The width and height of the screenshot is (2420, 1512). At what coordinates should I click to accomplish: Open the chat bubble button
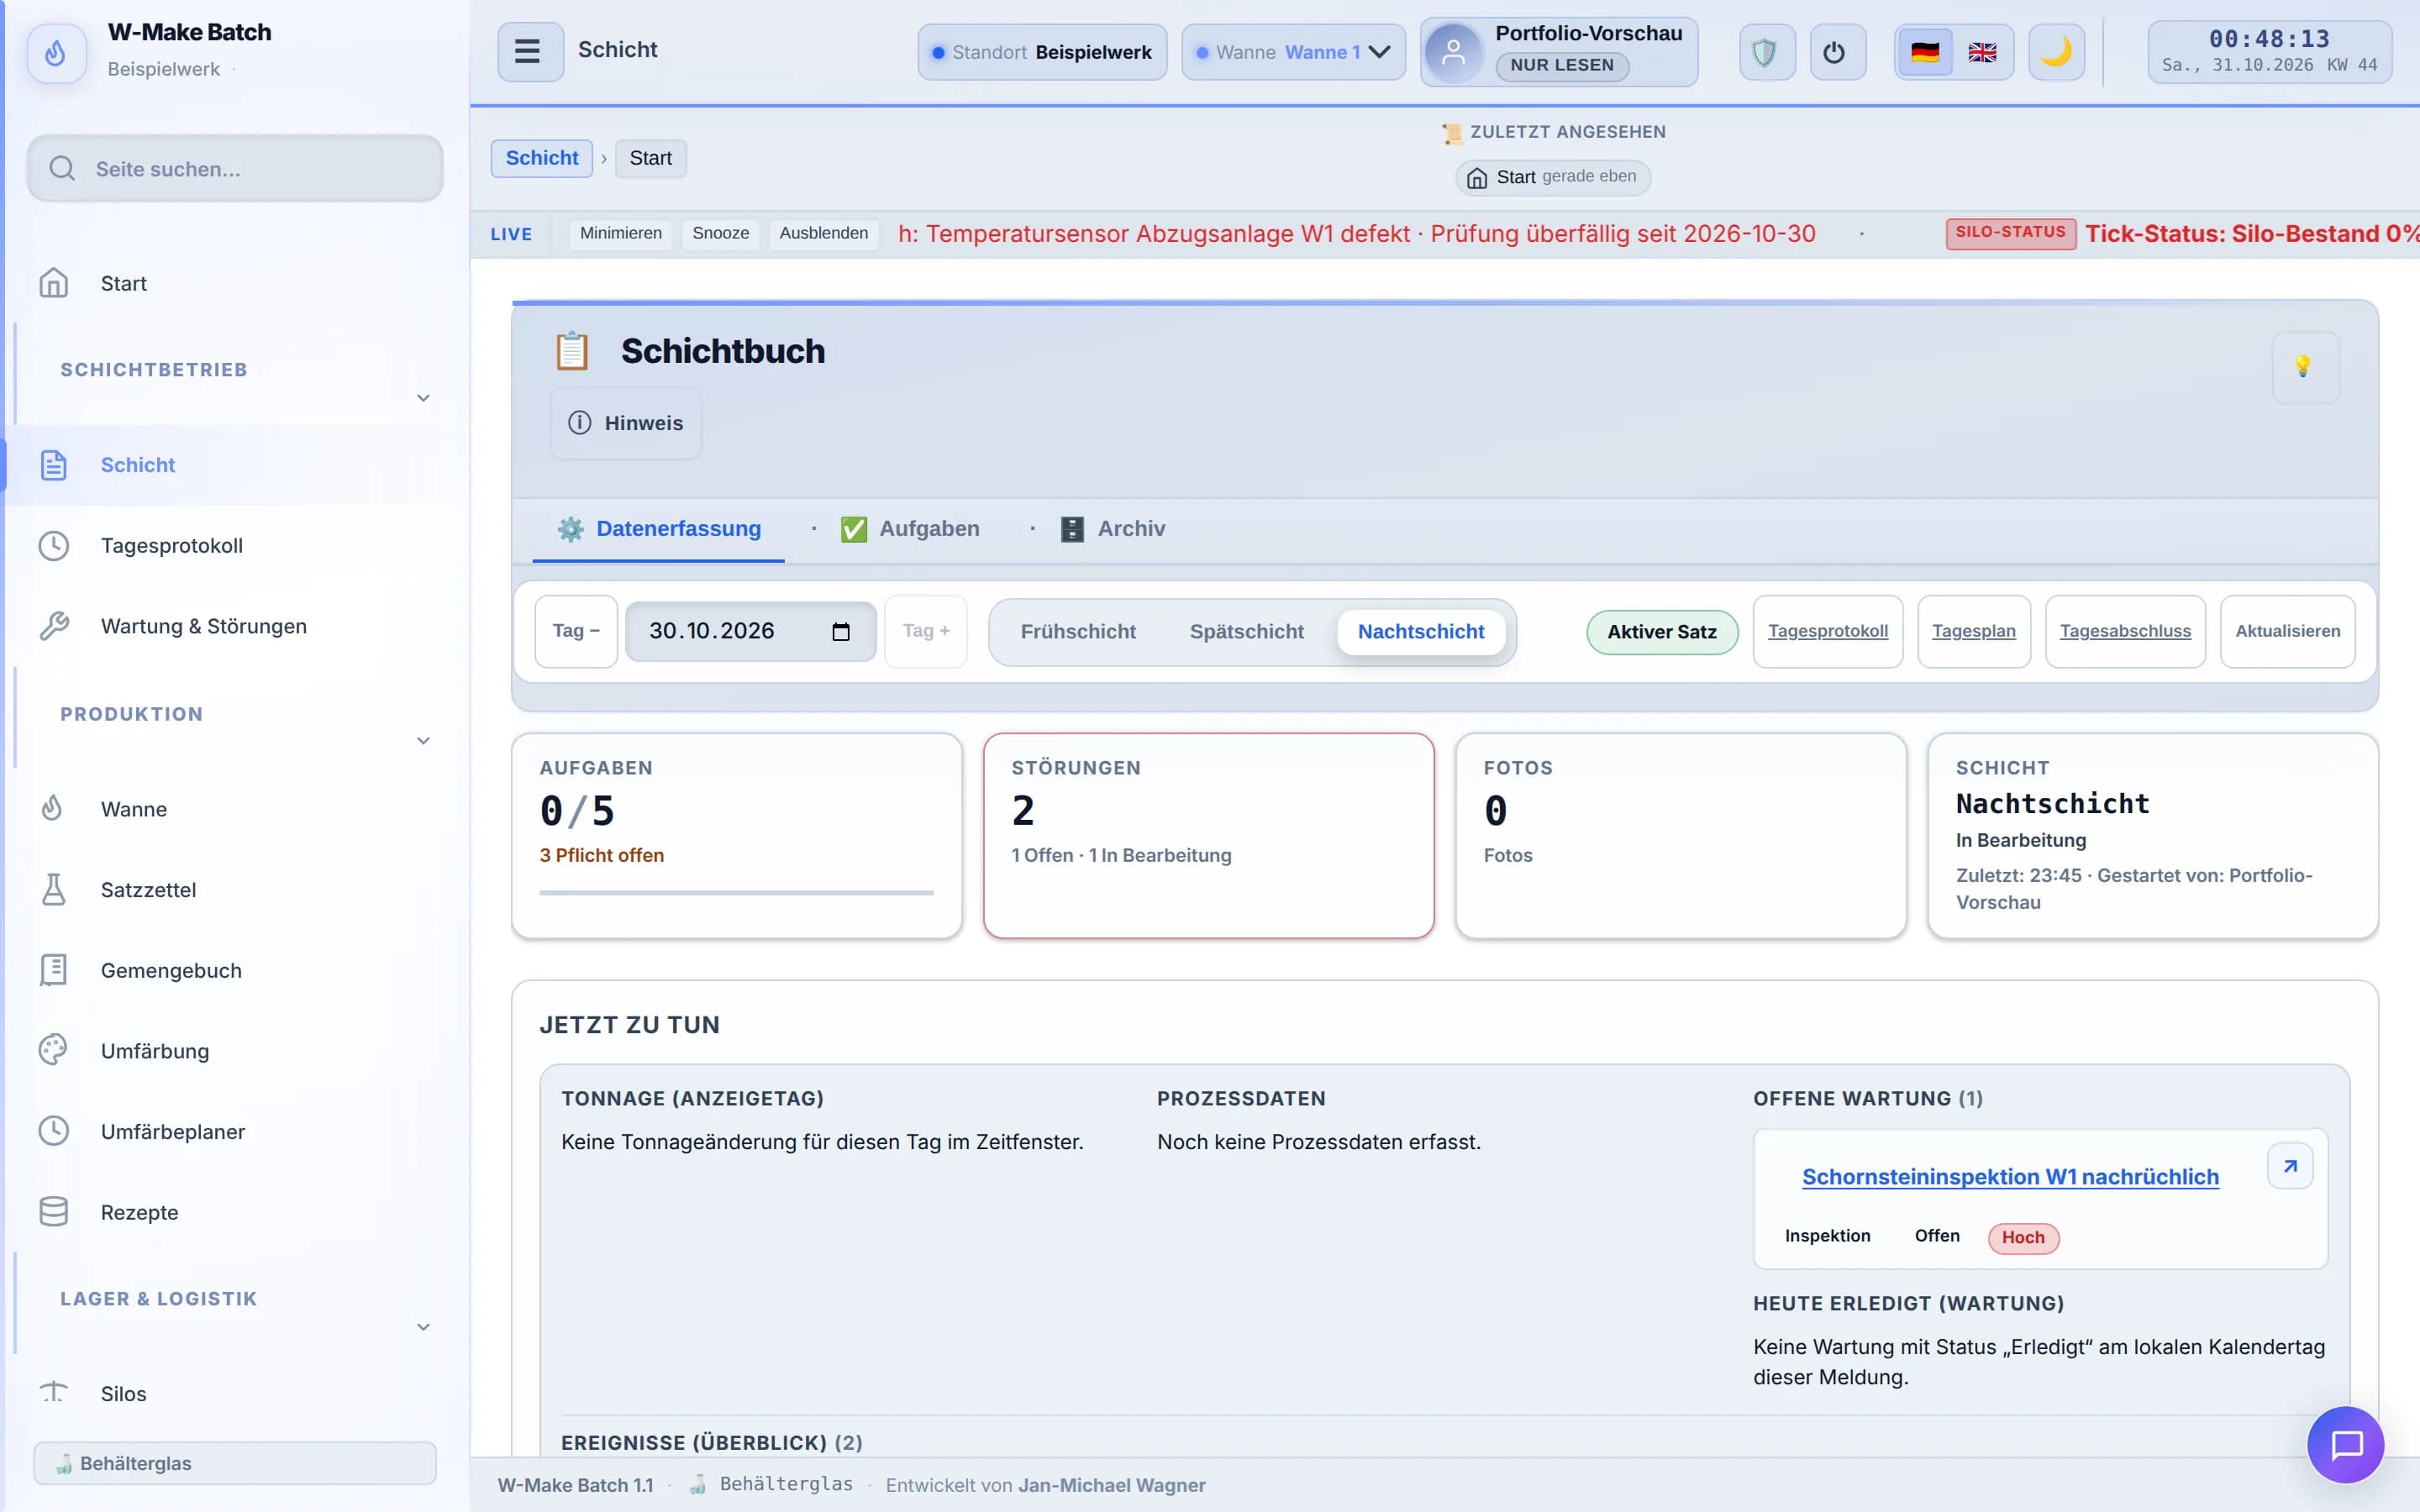[x=2345, y=1444]
